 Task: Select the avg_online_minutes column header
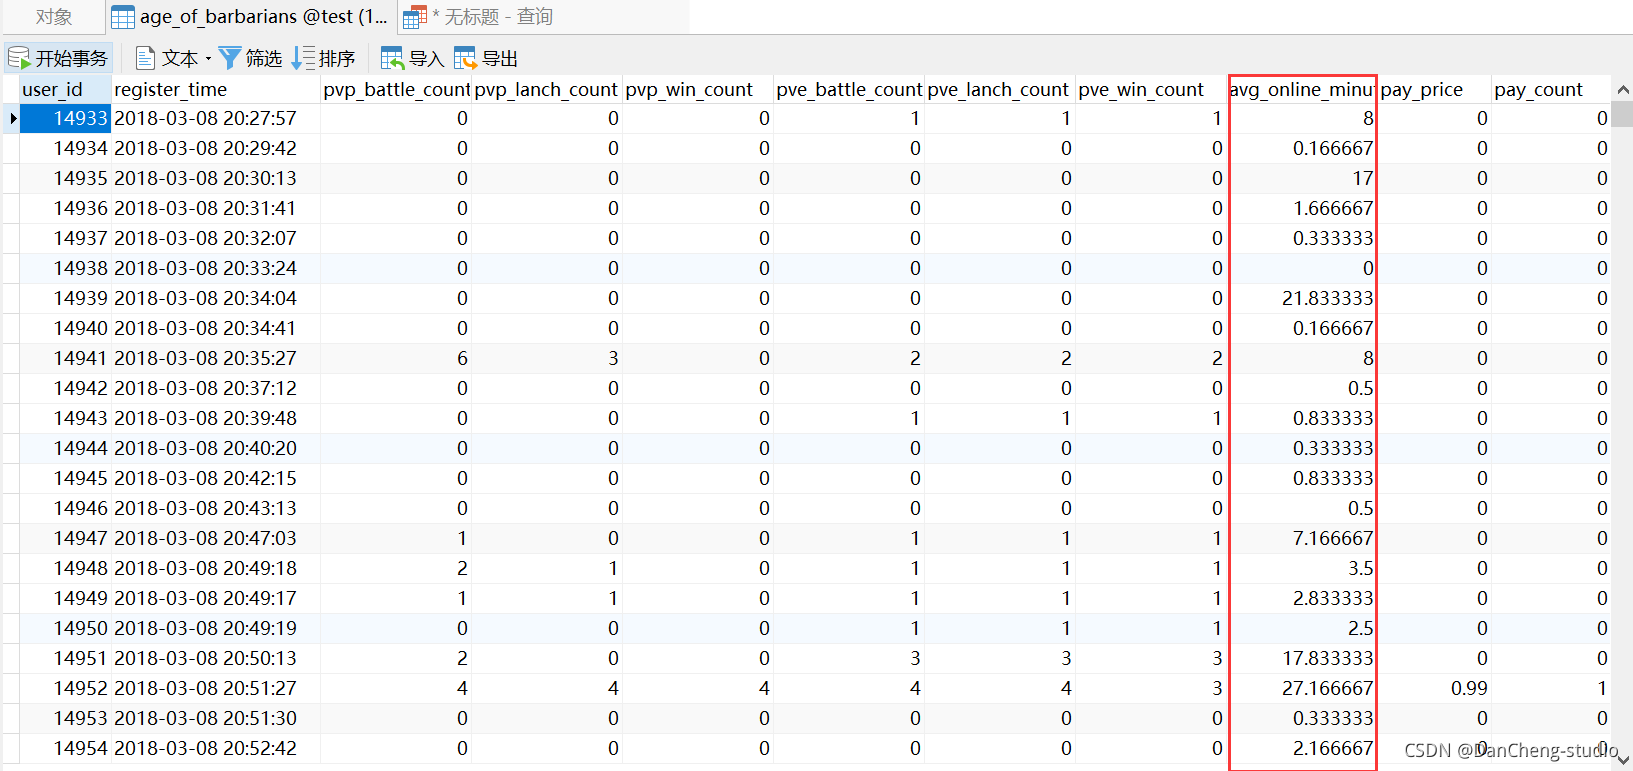click(1302, 89)
